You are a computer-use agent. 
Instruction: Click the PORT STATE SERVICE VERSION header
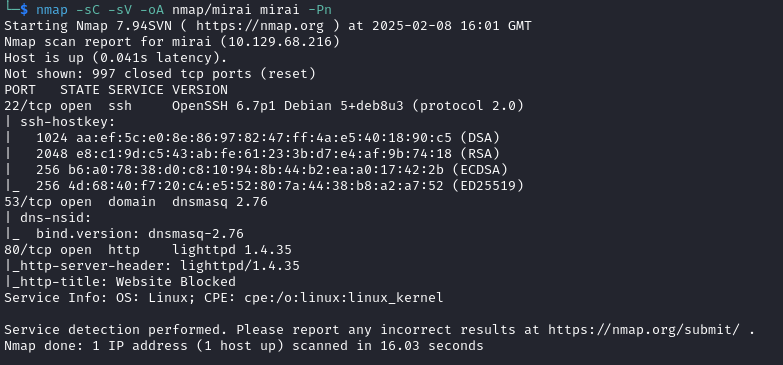pyautogui.click(x=116, y=89)
